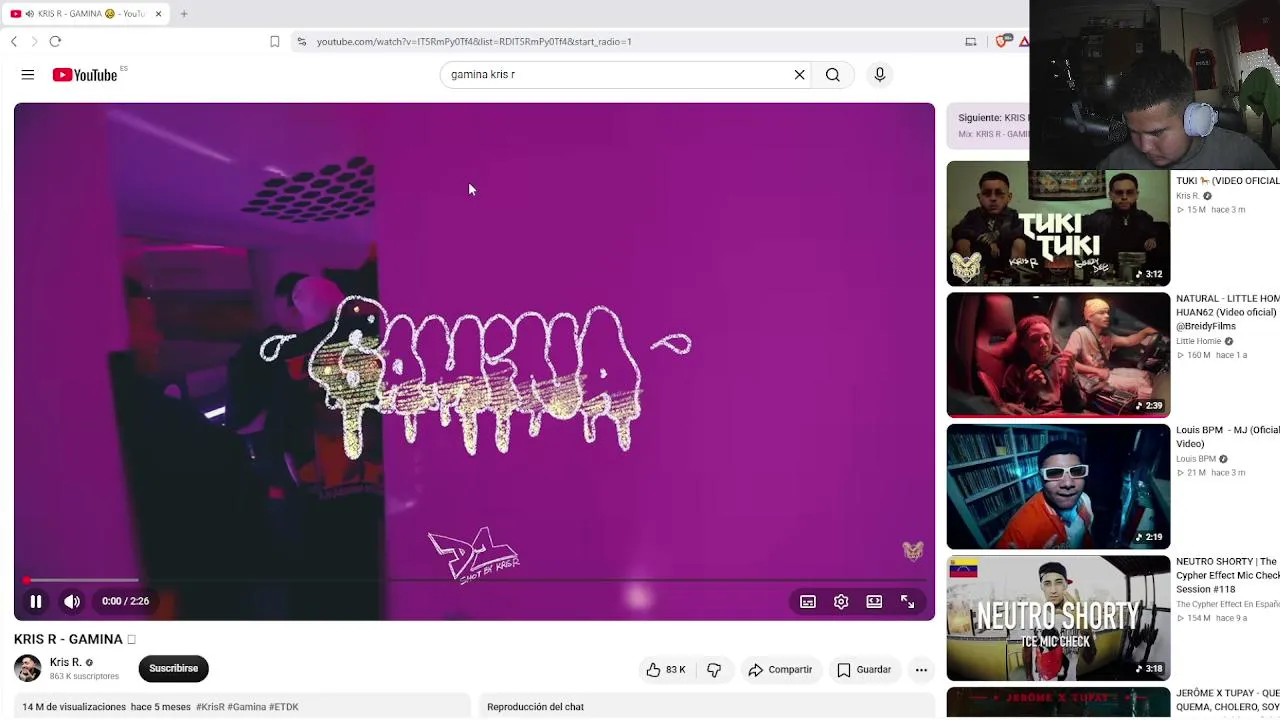The width and height of the screenshot is (1280, 720).
Task: Click the Compartir share button
Action: 780,670
